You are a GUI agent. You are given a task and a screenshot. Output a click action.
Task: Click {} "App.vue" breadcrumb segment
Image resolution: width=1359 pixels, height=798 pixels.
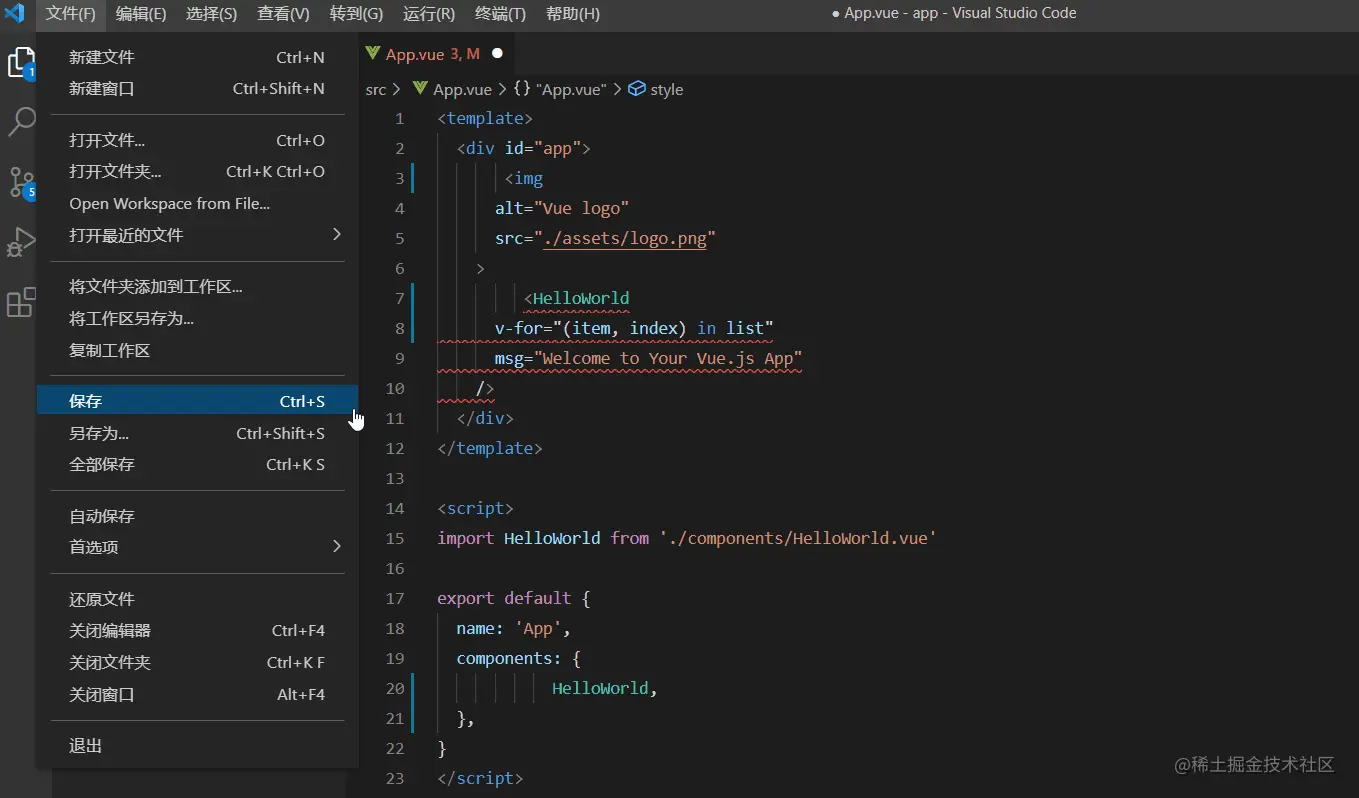pyautogui.click(x=560, y=89)
